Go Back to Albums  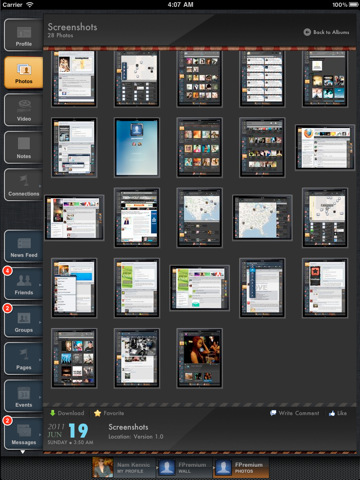[x=326, y=32]
